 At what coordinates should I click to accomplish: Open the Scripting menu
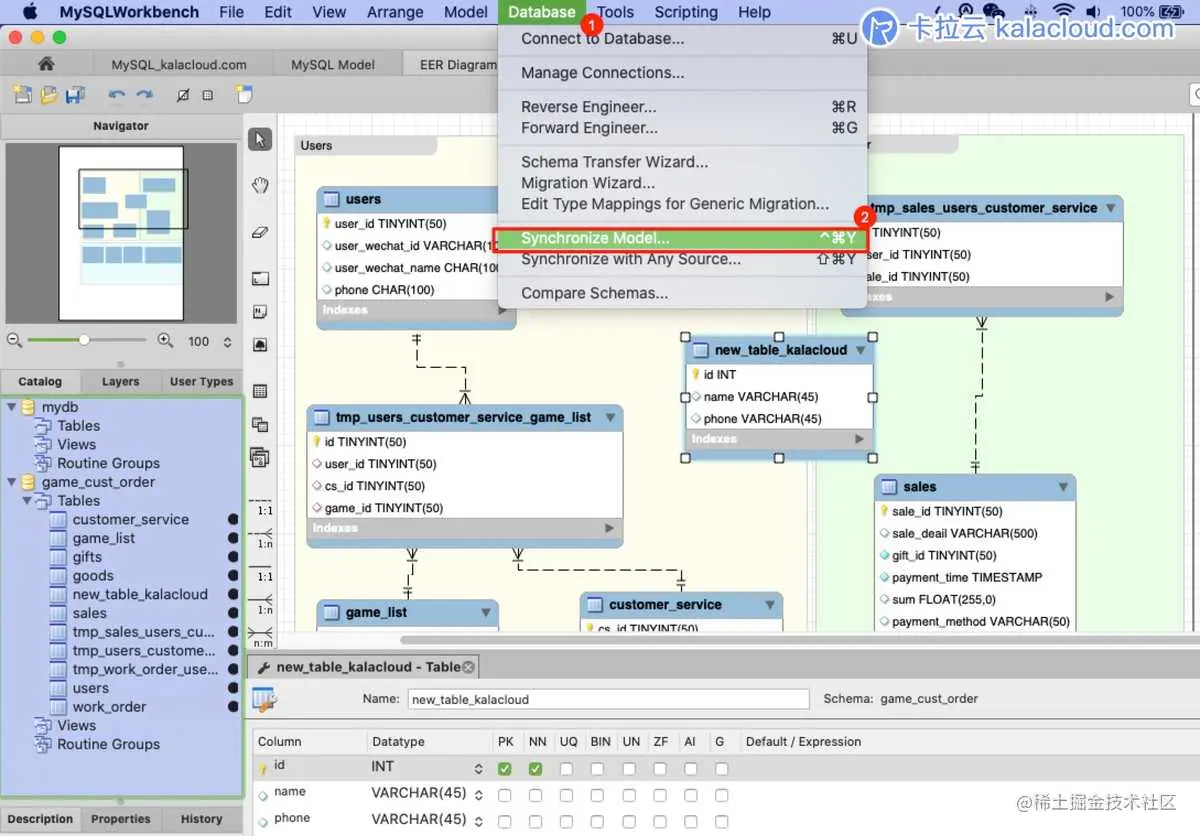coord(686,12)
